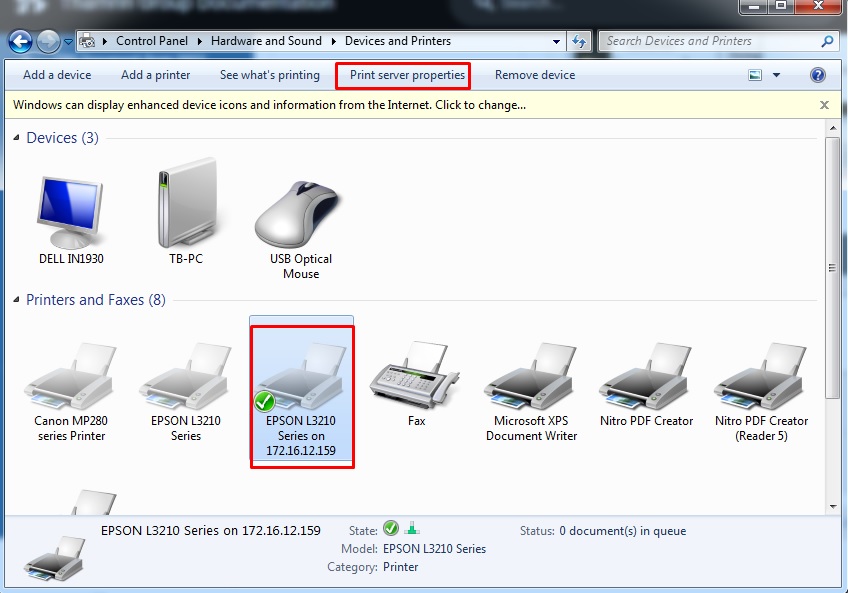Go to Control Panel breadcrumb

click(x=152, y=41)
